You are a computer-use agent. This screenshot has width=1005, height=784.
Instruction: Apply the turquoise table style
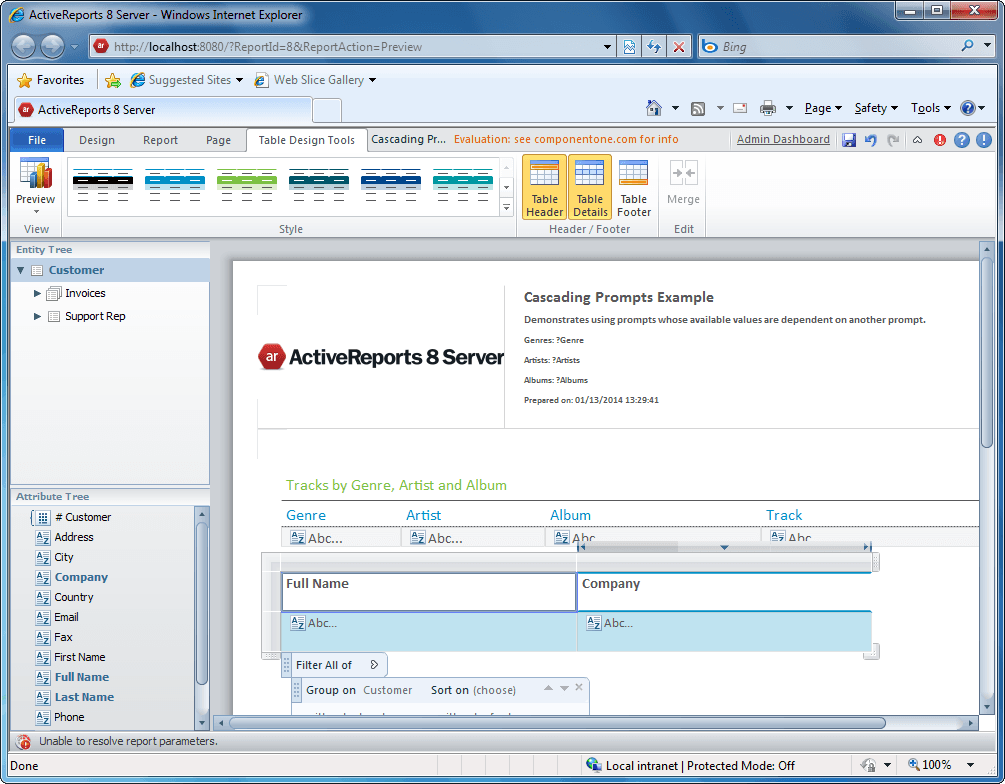click(463, 186)
